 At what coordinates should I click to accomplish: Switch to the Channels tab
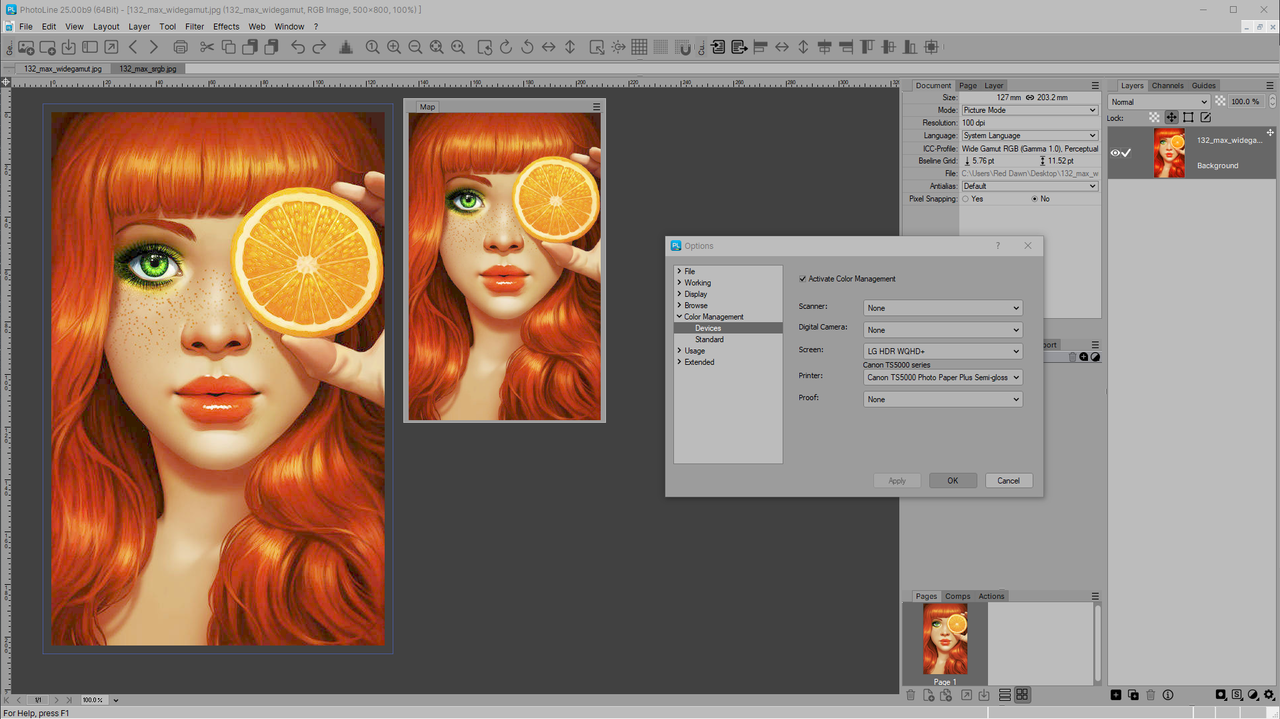coord(1167,86)
